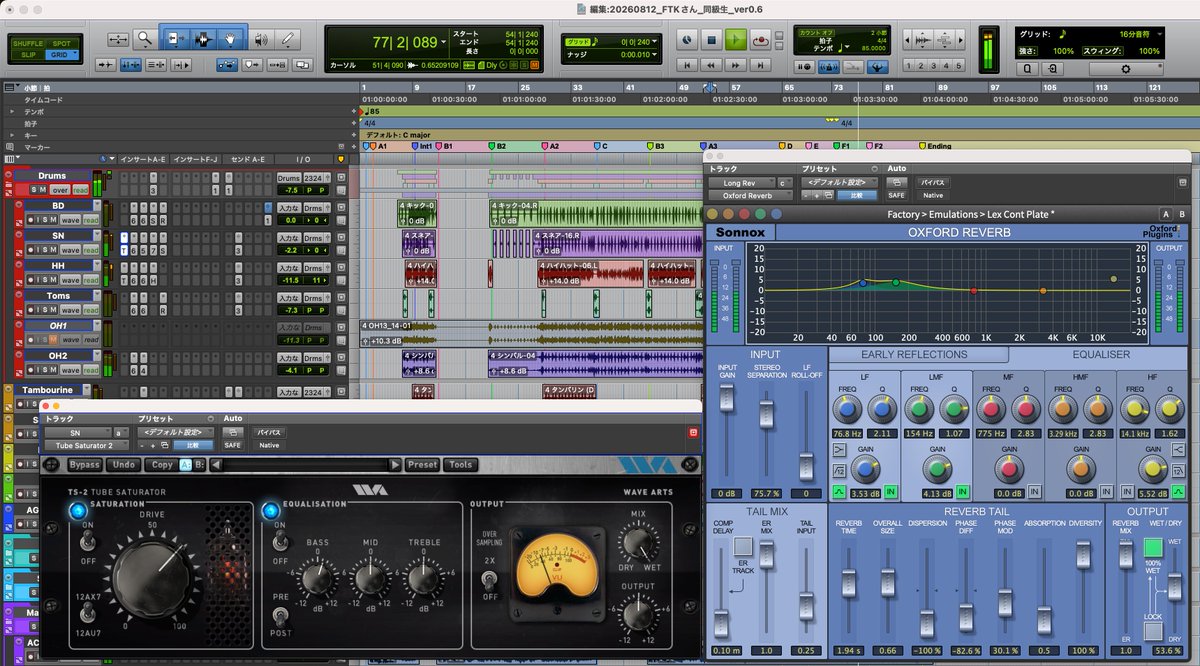Select the Trim tool

point(178,40)
